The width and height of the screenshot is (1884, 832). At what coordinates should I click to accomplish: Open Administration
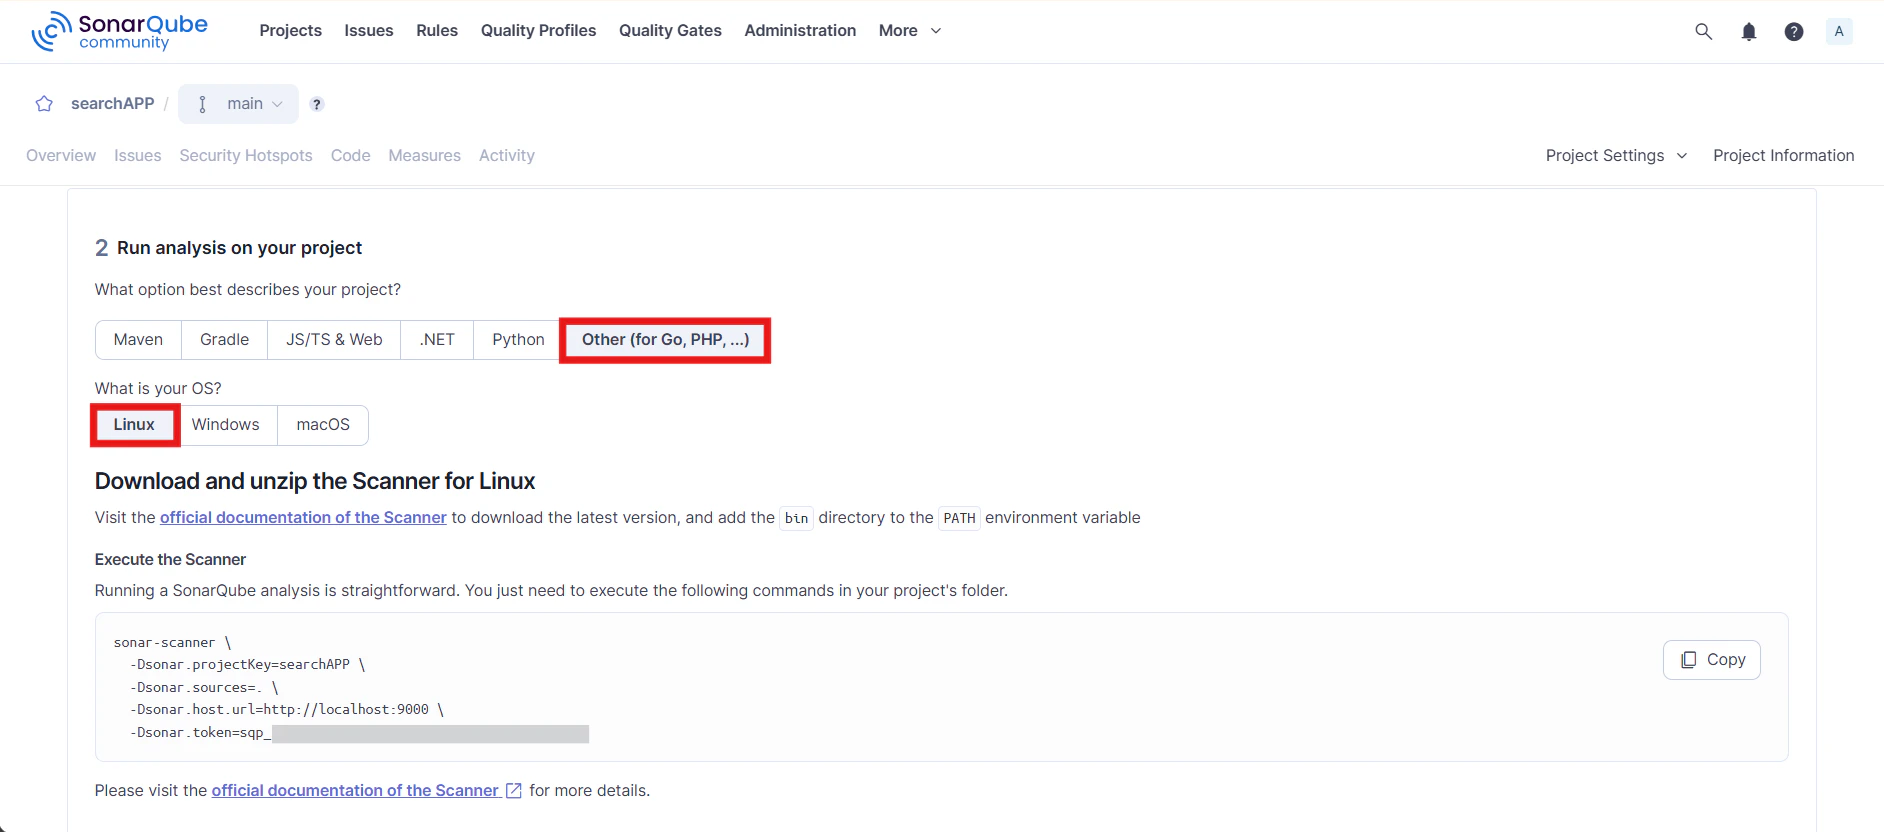[x=800, y=31]
